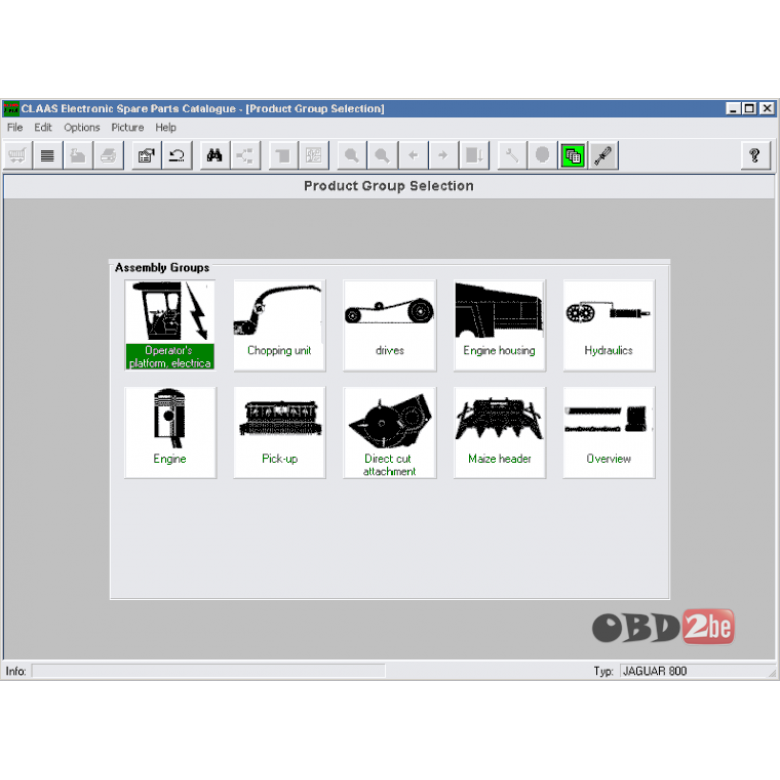
Task: Select the Hydraulics assembly group
Action: [x=609, y=325]
